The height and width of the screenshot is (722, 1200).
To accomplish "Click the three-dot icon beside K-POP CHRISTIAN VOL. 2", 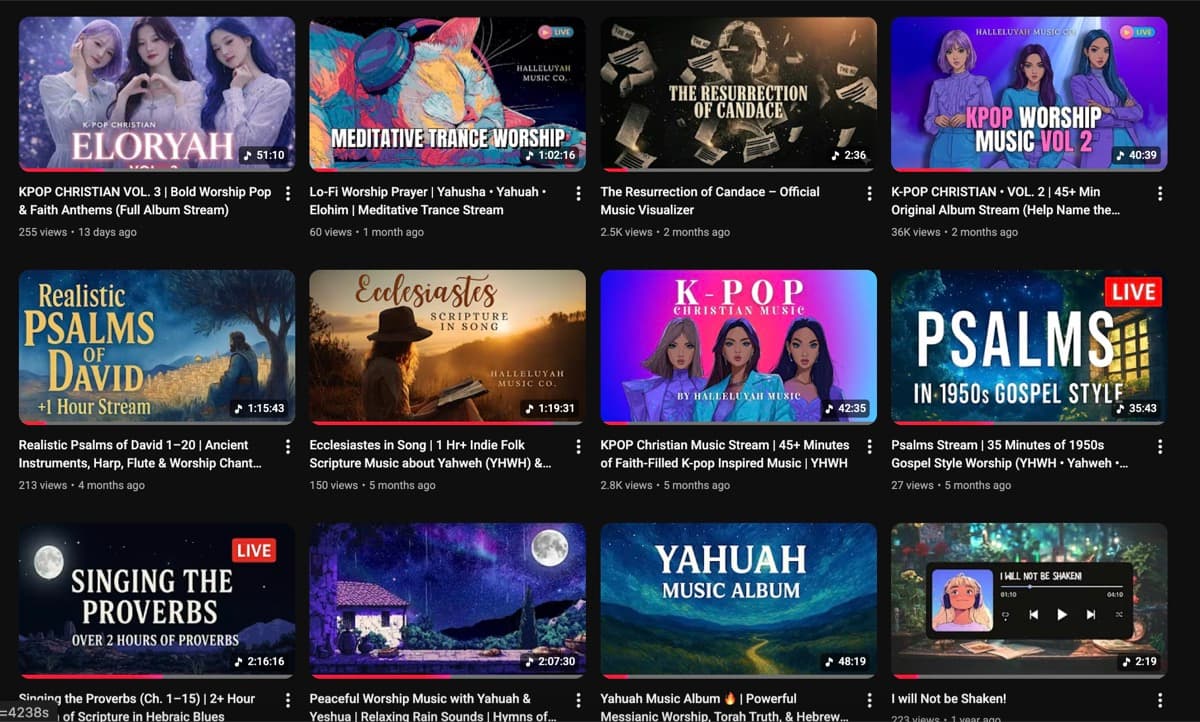I will pyautogui.click(x=1160, y=195).
